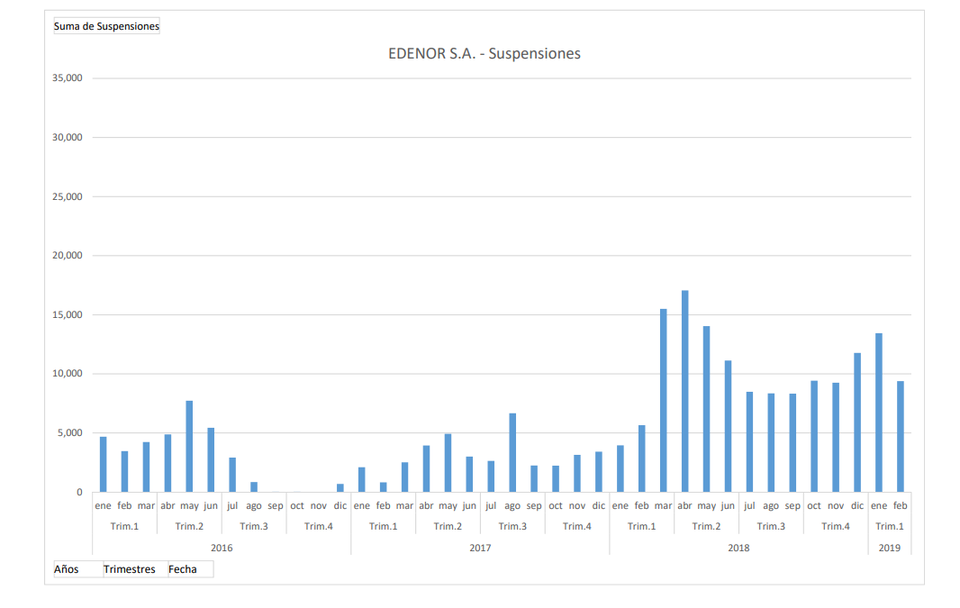960x608 pixels.
Task: Select the chart title EDENOR S.A. - Suspensiones
Action: [x=484, y=54]
